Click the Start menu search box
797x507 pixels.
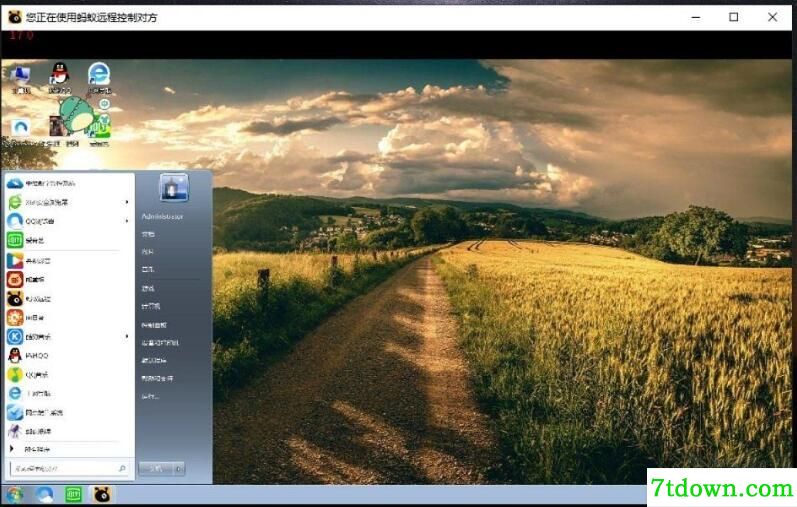pos(69,468)
